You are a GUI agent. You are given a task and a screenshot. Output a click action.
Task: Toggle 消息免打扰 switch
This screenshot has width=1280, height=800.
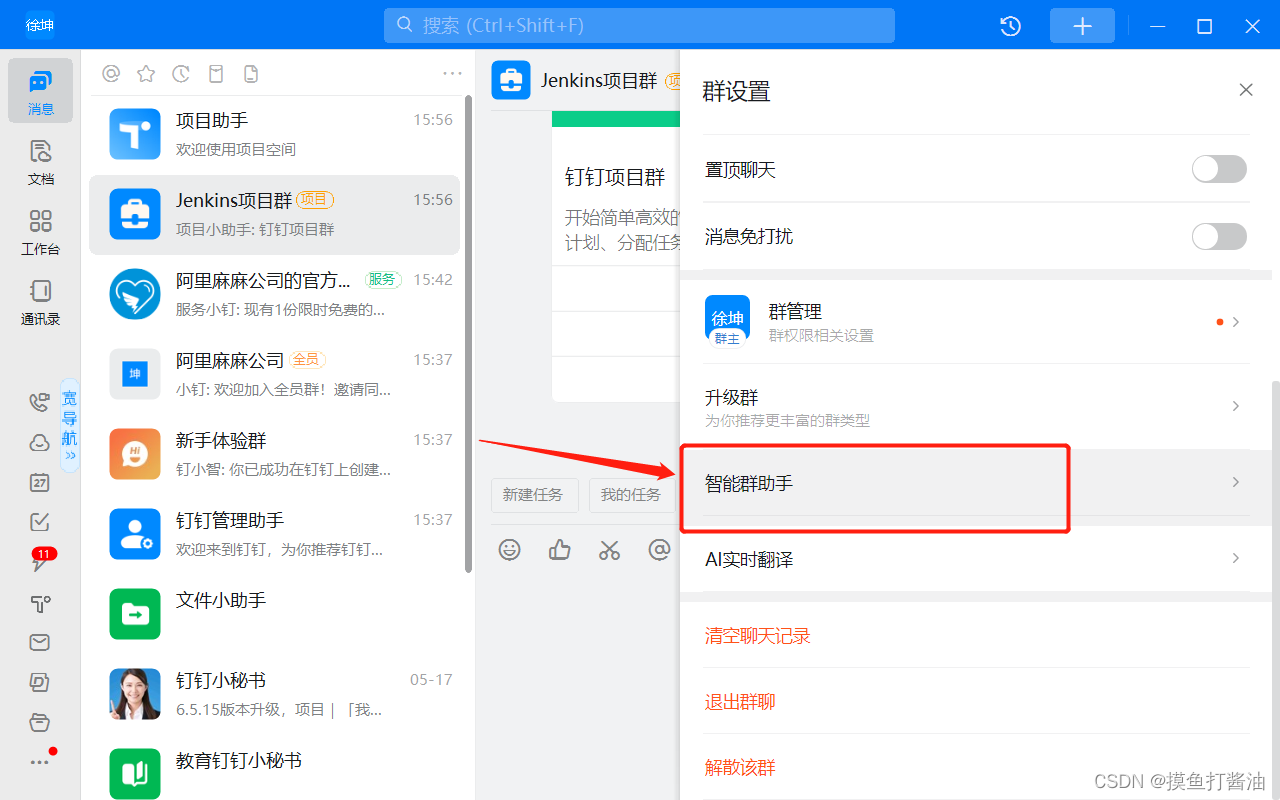tap(1219, 236)
